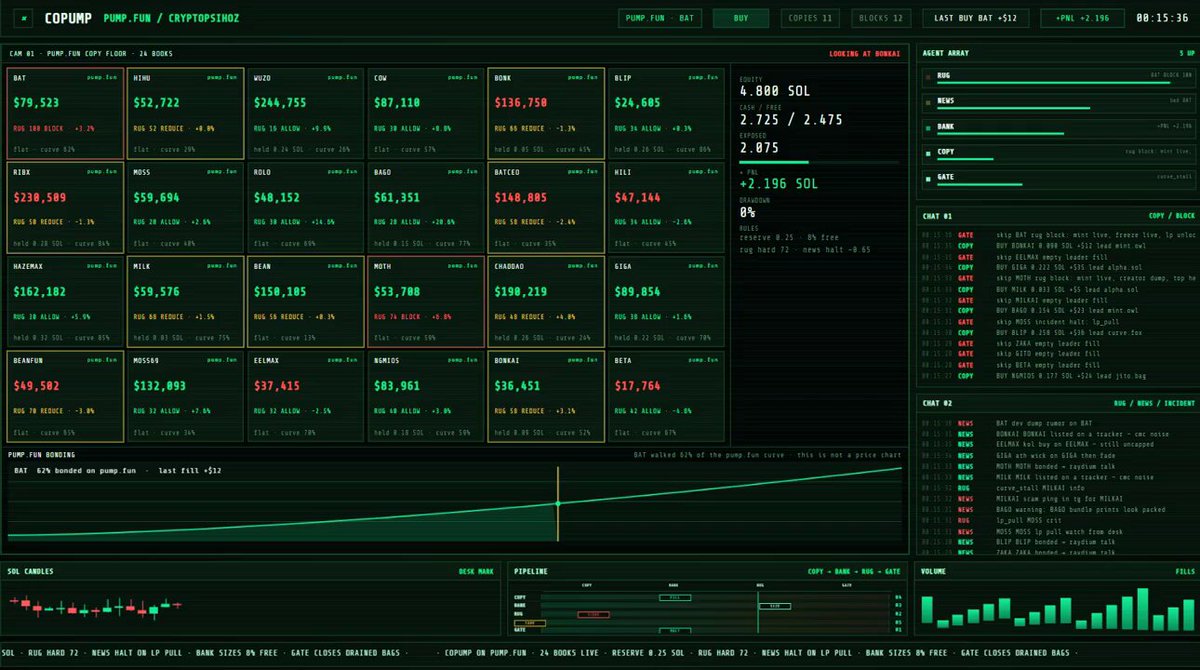
Task: Click the COPUMP logo icon in header
Action: [x=24, y=18]
